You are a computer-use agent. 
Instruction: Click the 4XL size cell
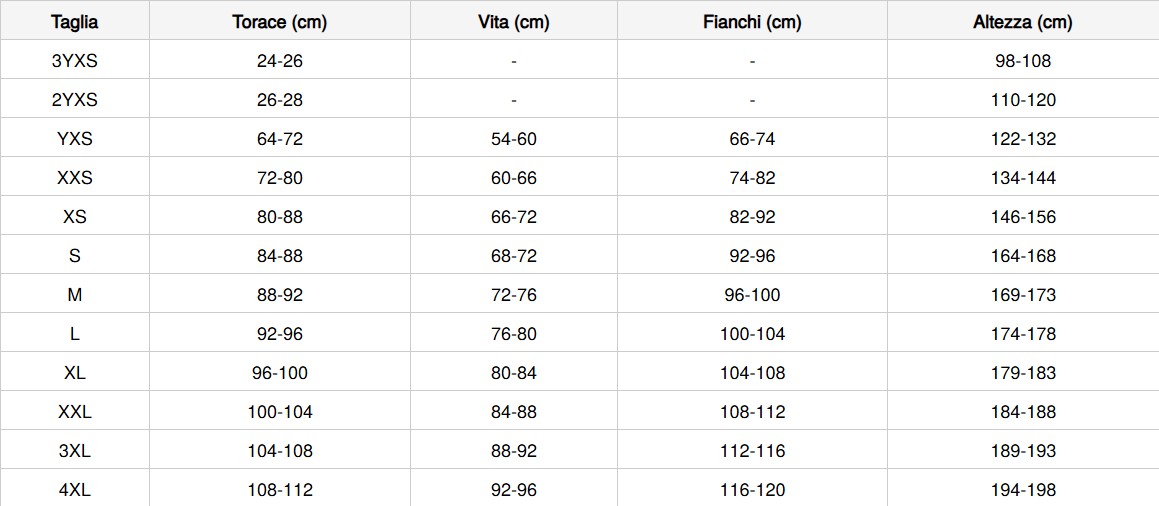[x=75, y=490]
